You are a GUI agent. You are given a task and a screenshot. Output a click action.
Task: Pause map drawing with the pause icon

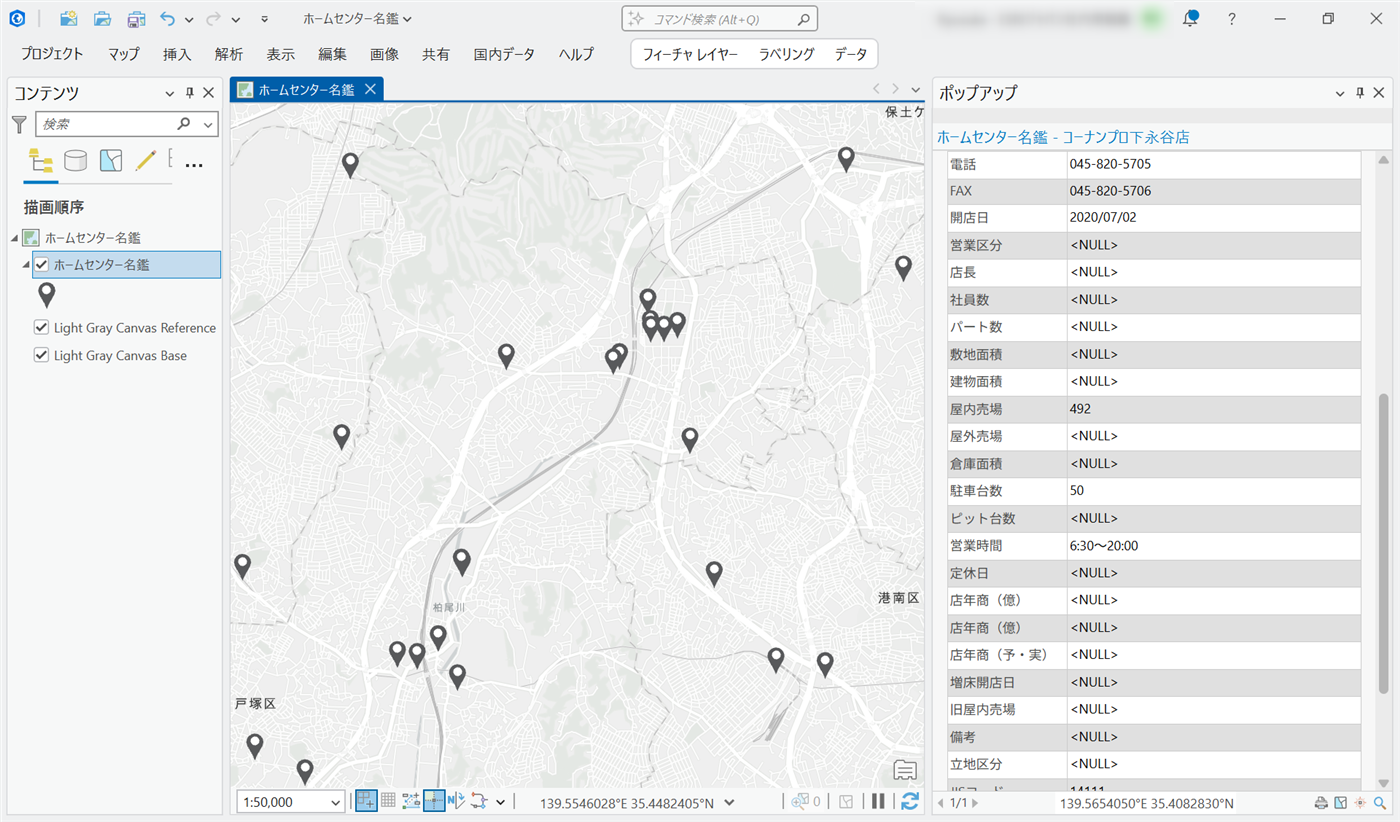tap(878, 801)
